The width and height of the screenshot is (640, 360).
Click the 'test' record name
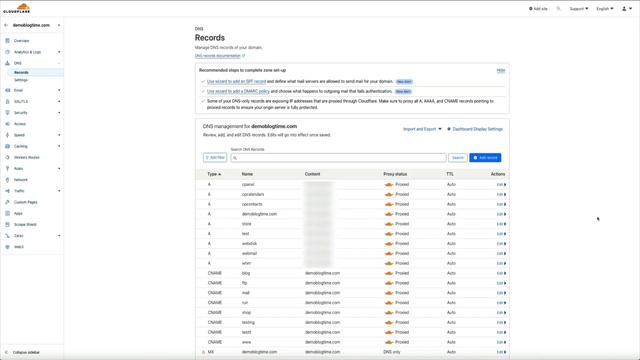point(245,234)
